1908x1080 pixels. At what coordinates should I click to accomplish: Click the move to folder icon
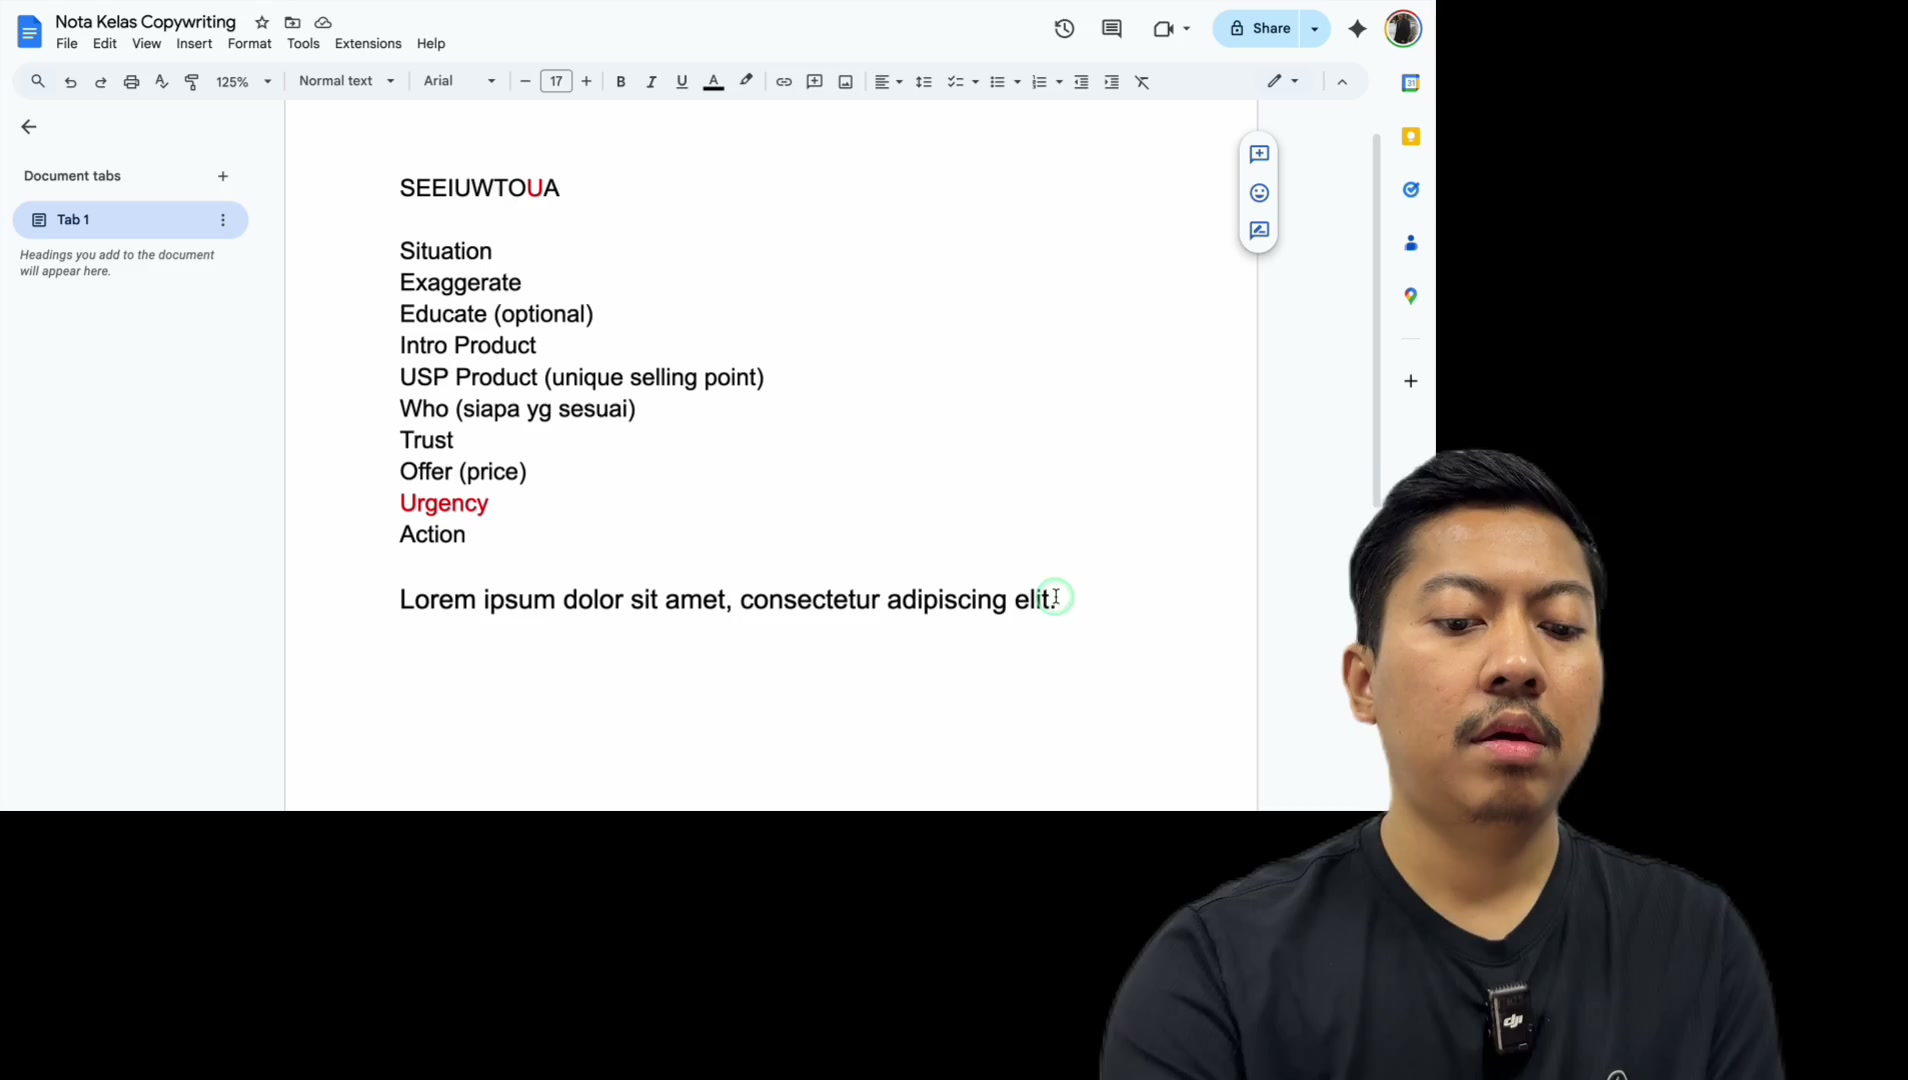[x=292, y=22]
